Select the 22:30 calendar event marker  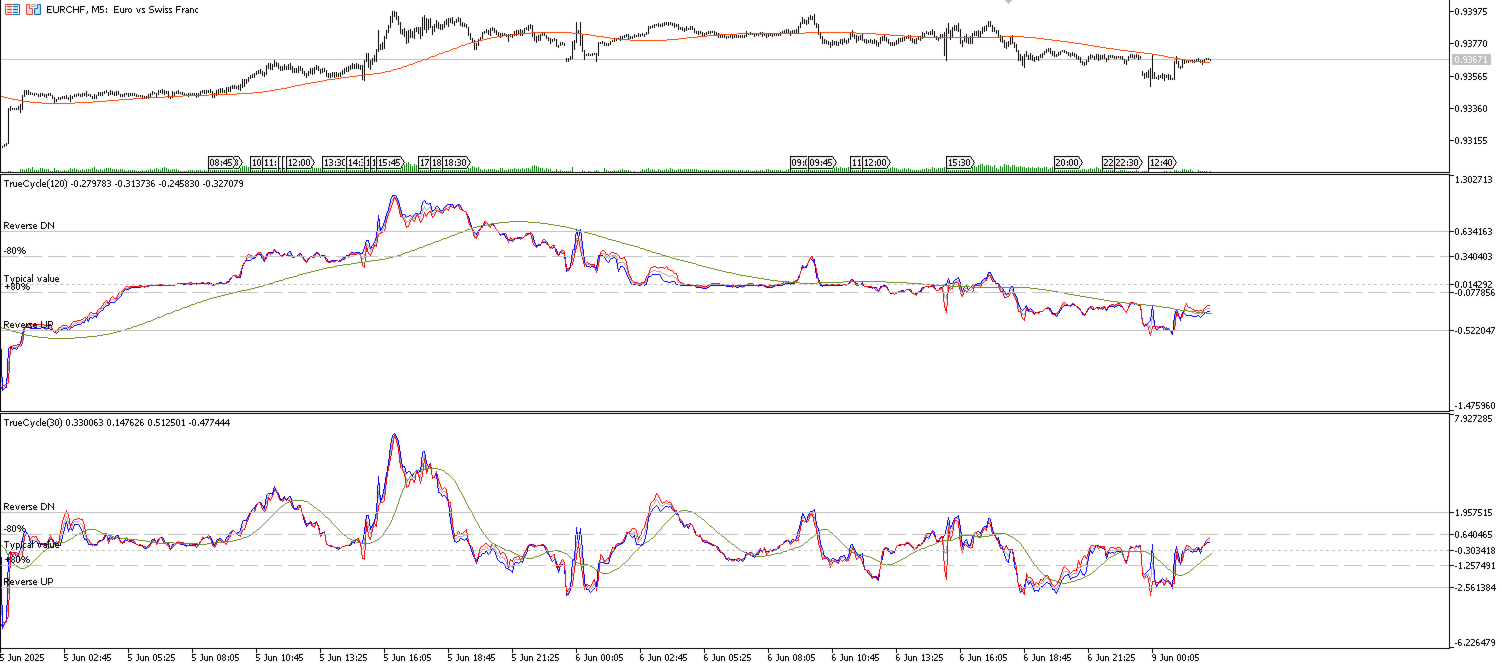[1129, 162]
